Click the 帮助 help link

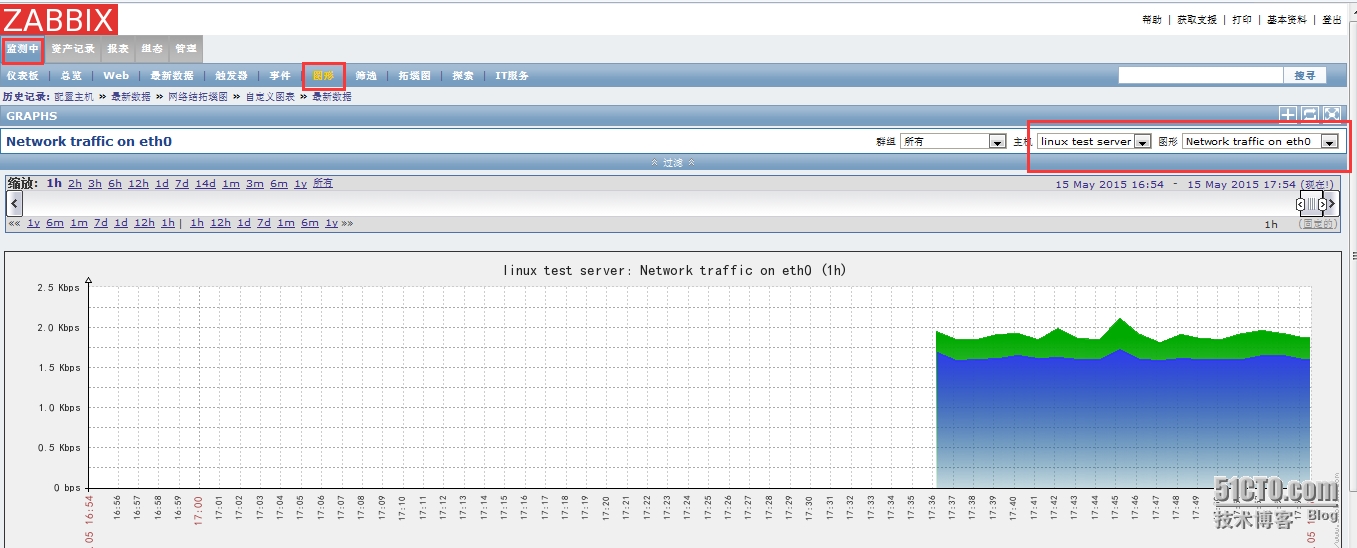[x=1152, y=19]
